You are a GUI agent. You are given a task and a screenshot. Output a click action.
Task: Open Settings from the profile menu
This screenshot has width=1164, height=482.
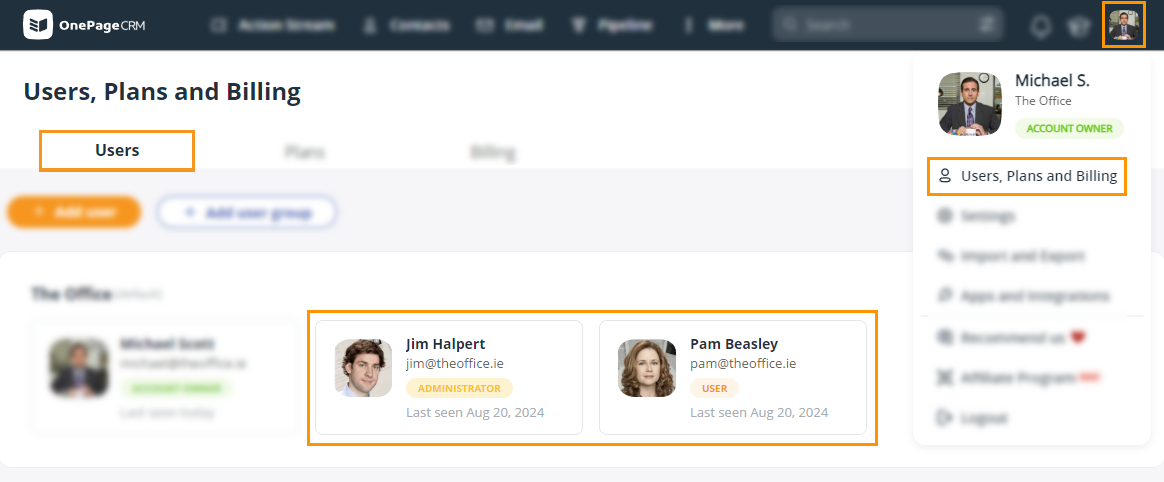pos(977,216)
